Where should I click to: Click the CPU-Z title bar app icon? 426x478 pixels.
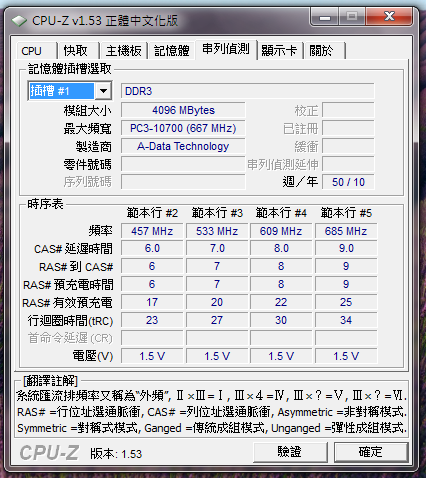pos(19,21)
